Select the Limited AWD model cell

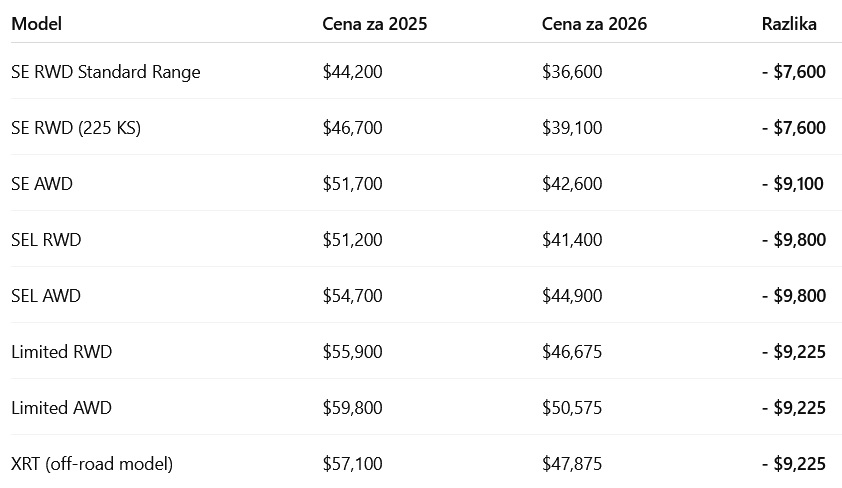pos(61,408)
